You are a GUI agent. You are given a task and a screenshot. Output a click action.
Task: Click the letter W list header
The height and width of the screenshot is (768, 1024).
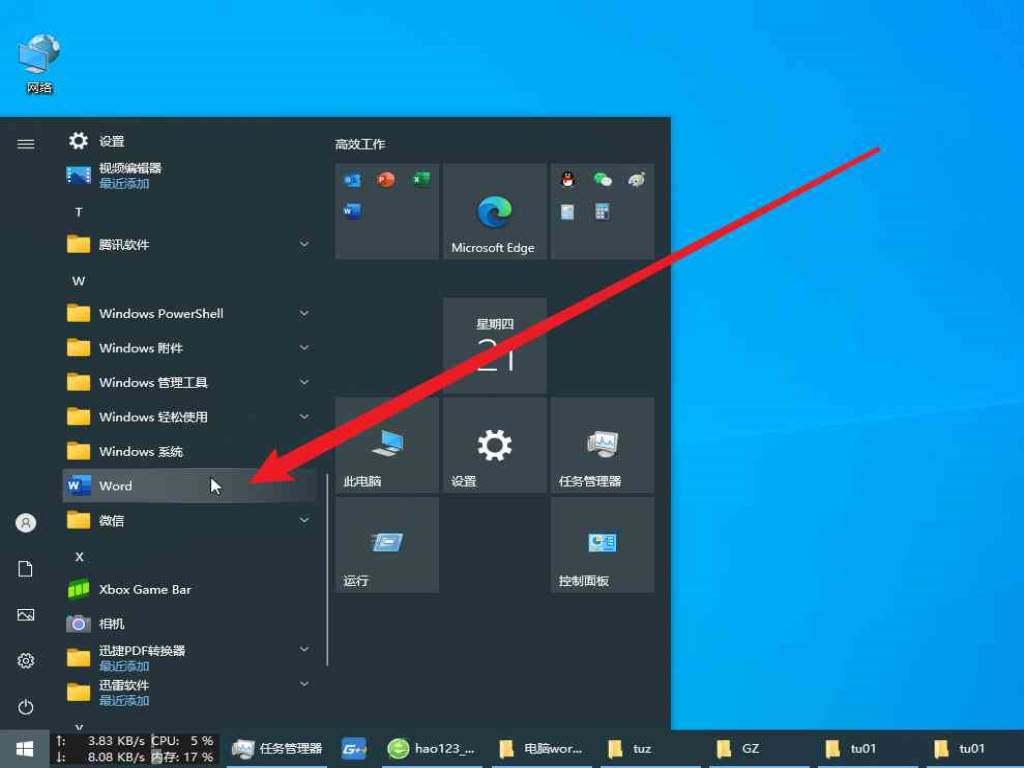(x=78, y=281)
